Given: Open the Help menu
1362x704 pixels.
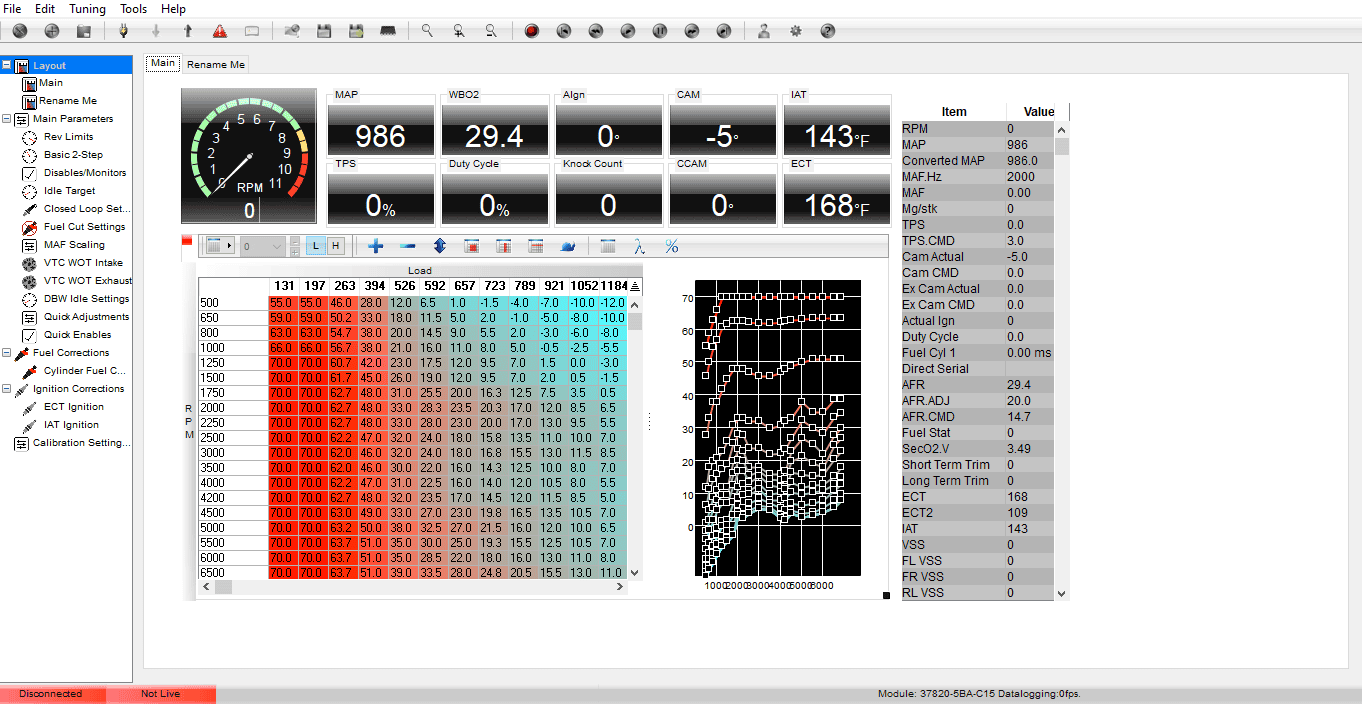Looking at the screenshot, I should tap(173, 8).
